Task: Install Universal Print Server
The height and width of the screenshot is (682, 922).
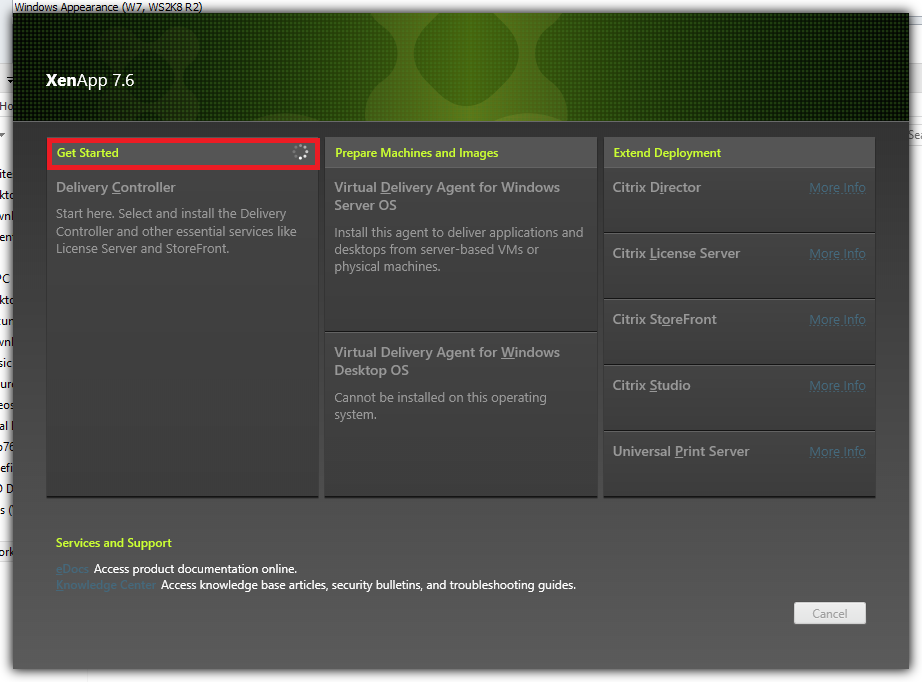Action: click(x=681, y=451)
